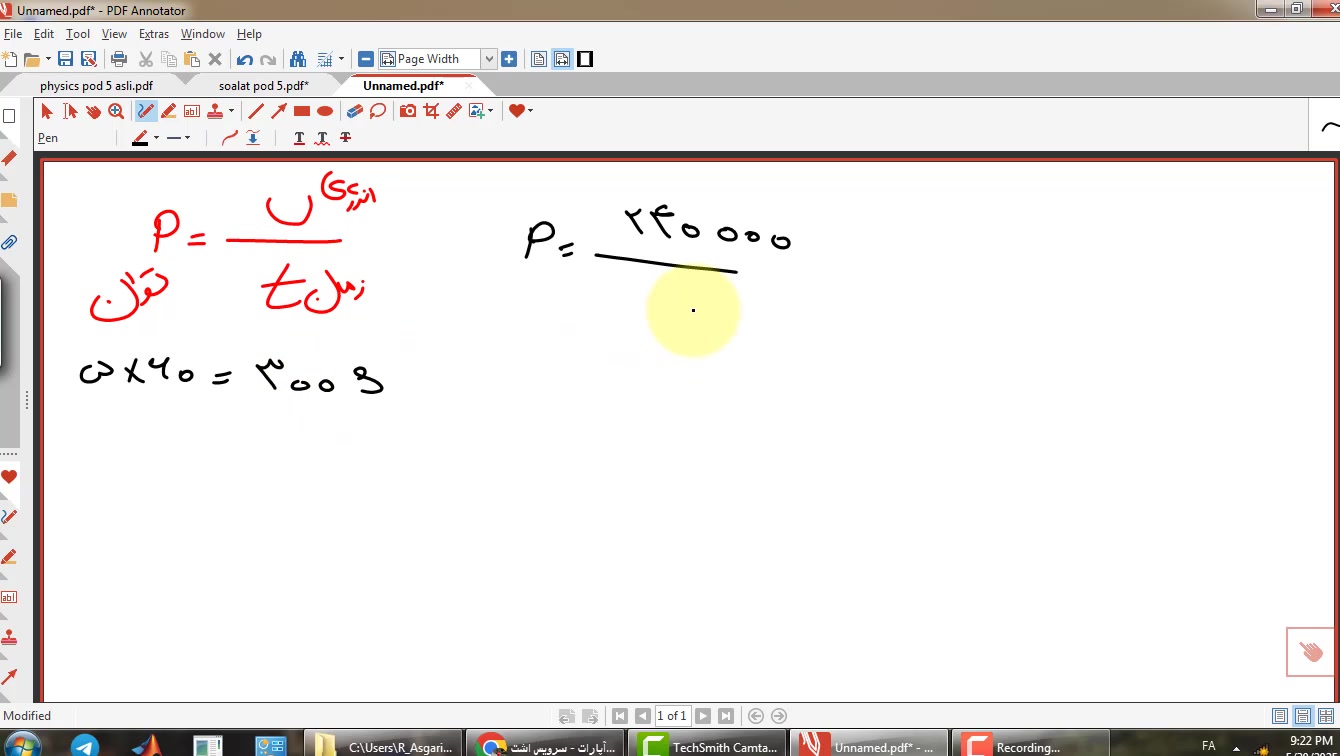Click the zoom in plus button
Image resolution: width=1340 pixels, height=756 pixels.
coord(509,59)
